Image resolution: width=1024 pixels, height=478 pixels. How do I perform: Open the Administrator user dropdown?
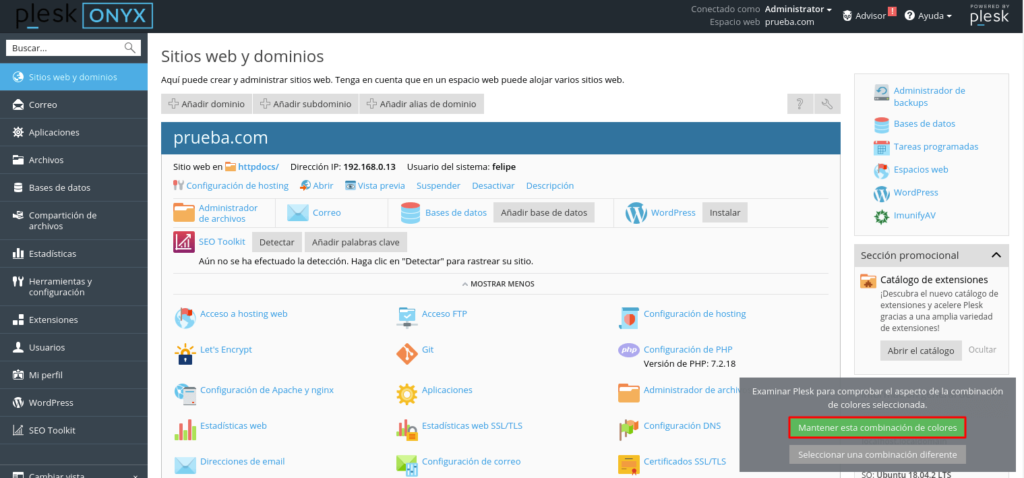799,9
